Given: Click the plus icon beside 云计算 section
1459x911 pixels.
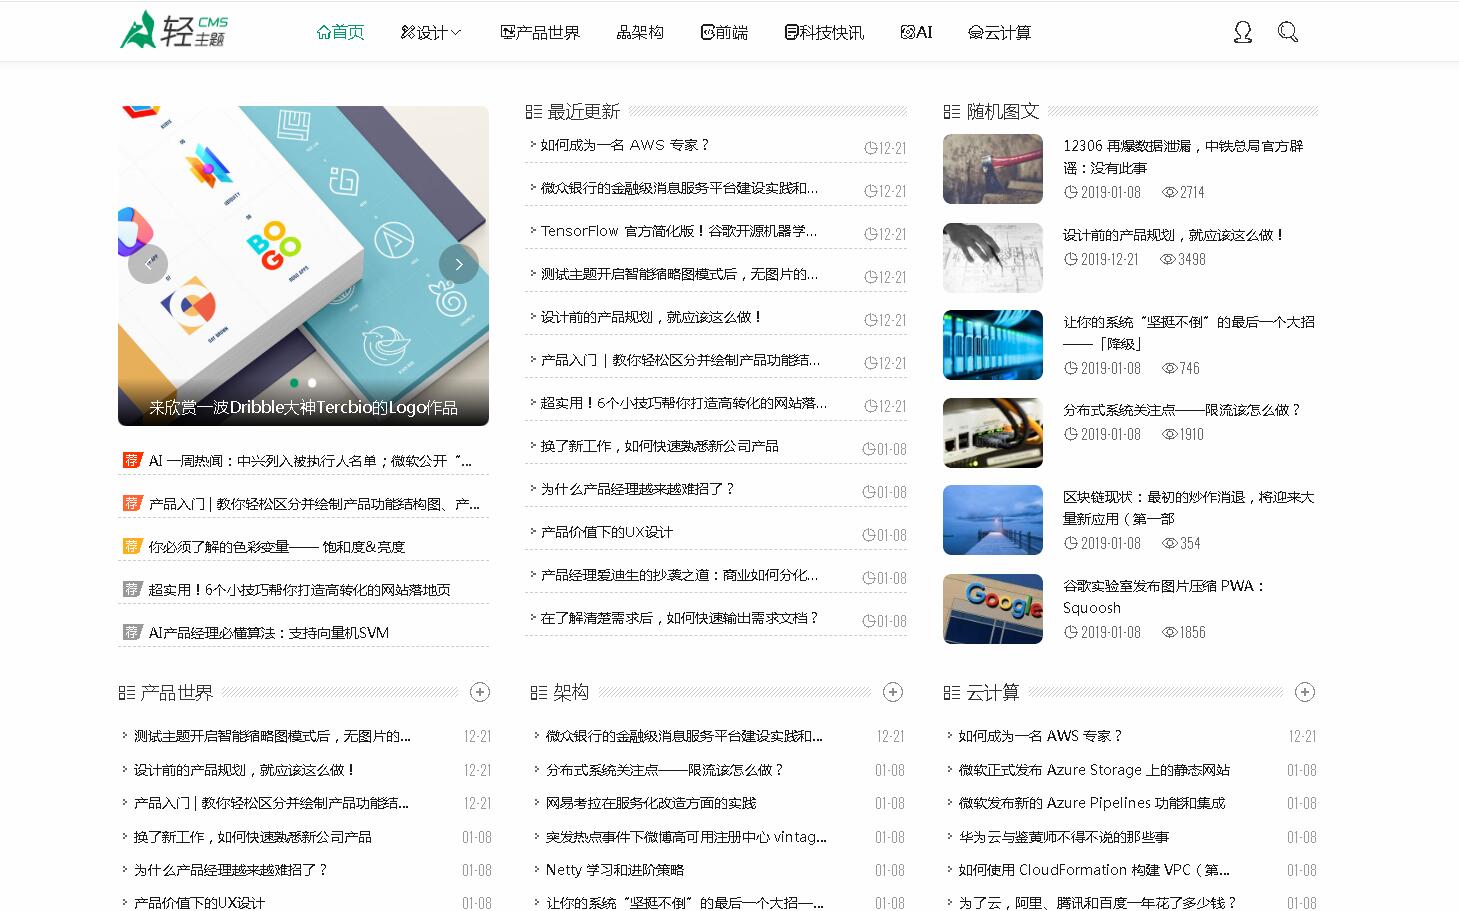Looking at the screenshot, I should 1305,691.
